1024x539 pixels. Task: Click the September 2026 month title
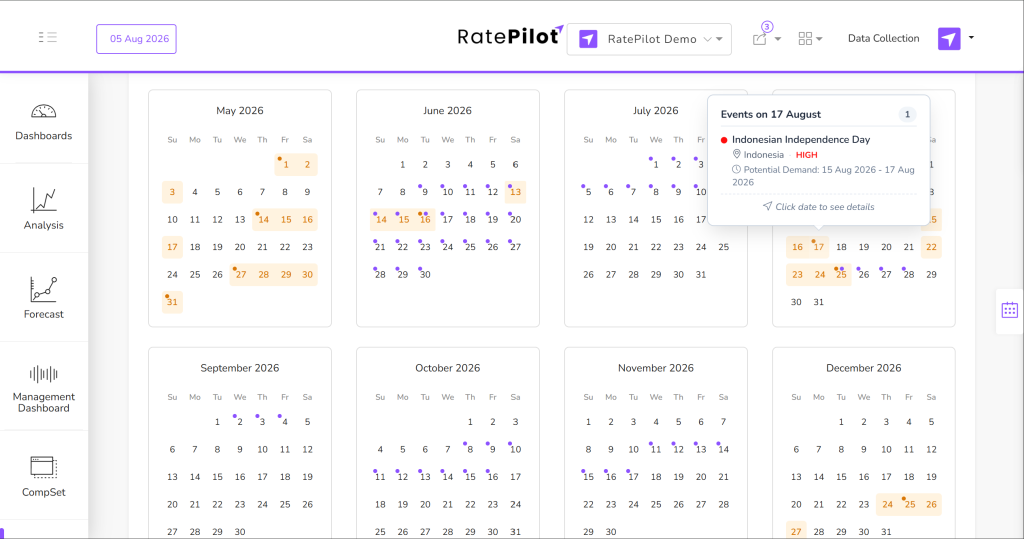(x=240, y=368)
